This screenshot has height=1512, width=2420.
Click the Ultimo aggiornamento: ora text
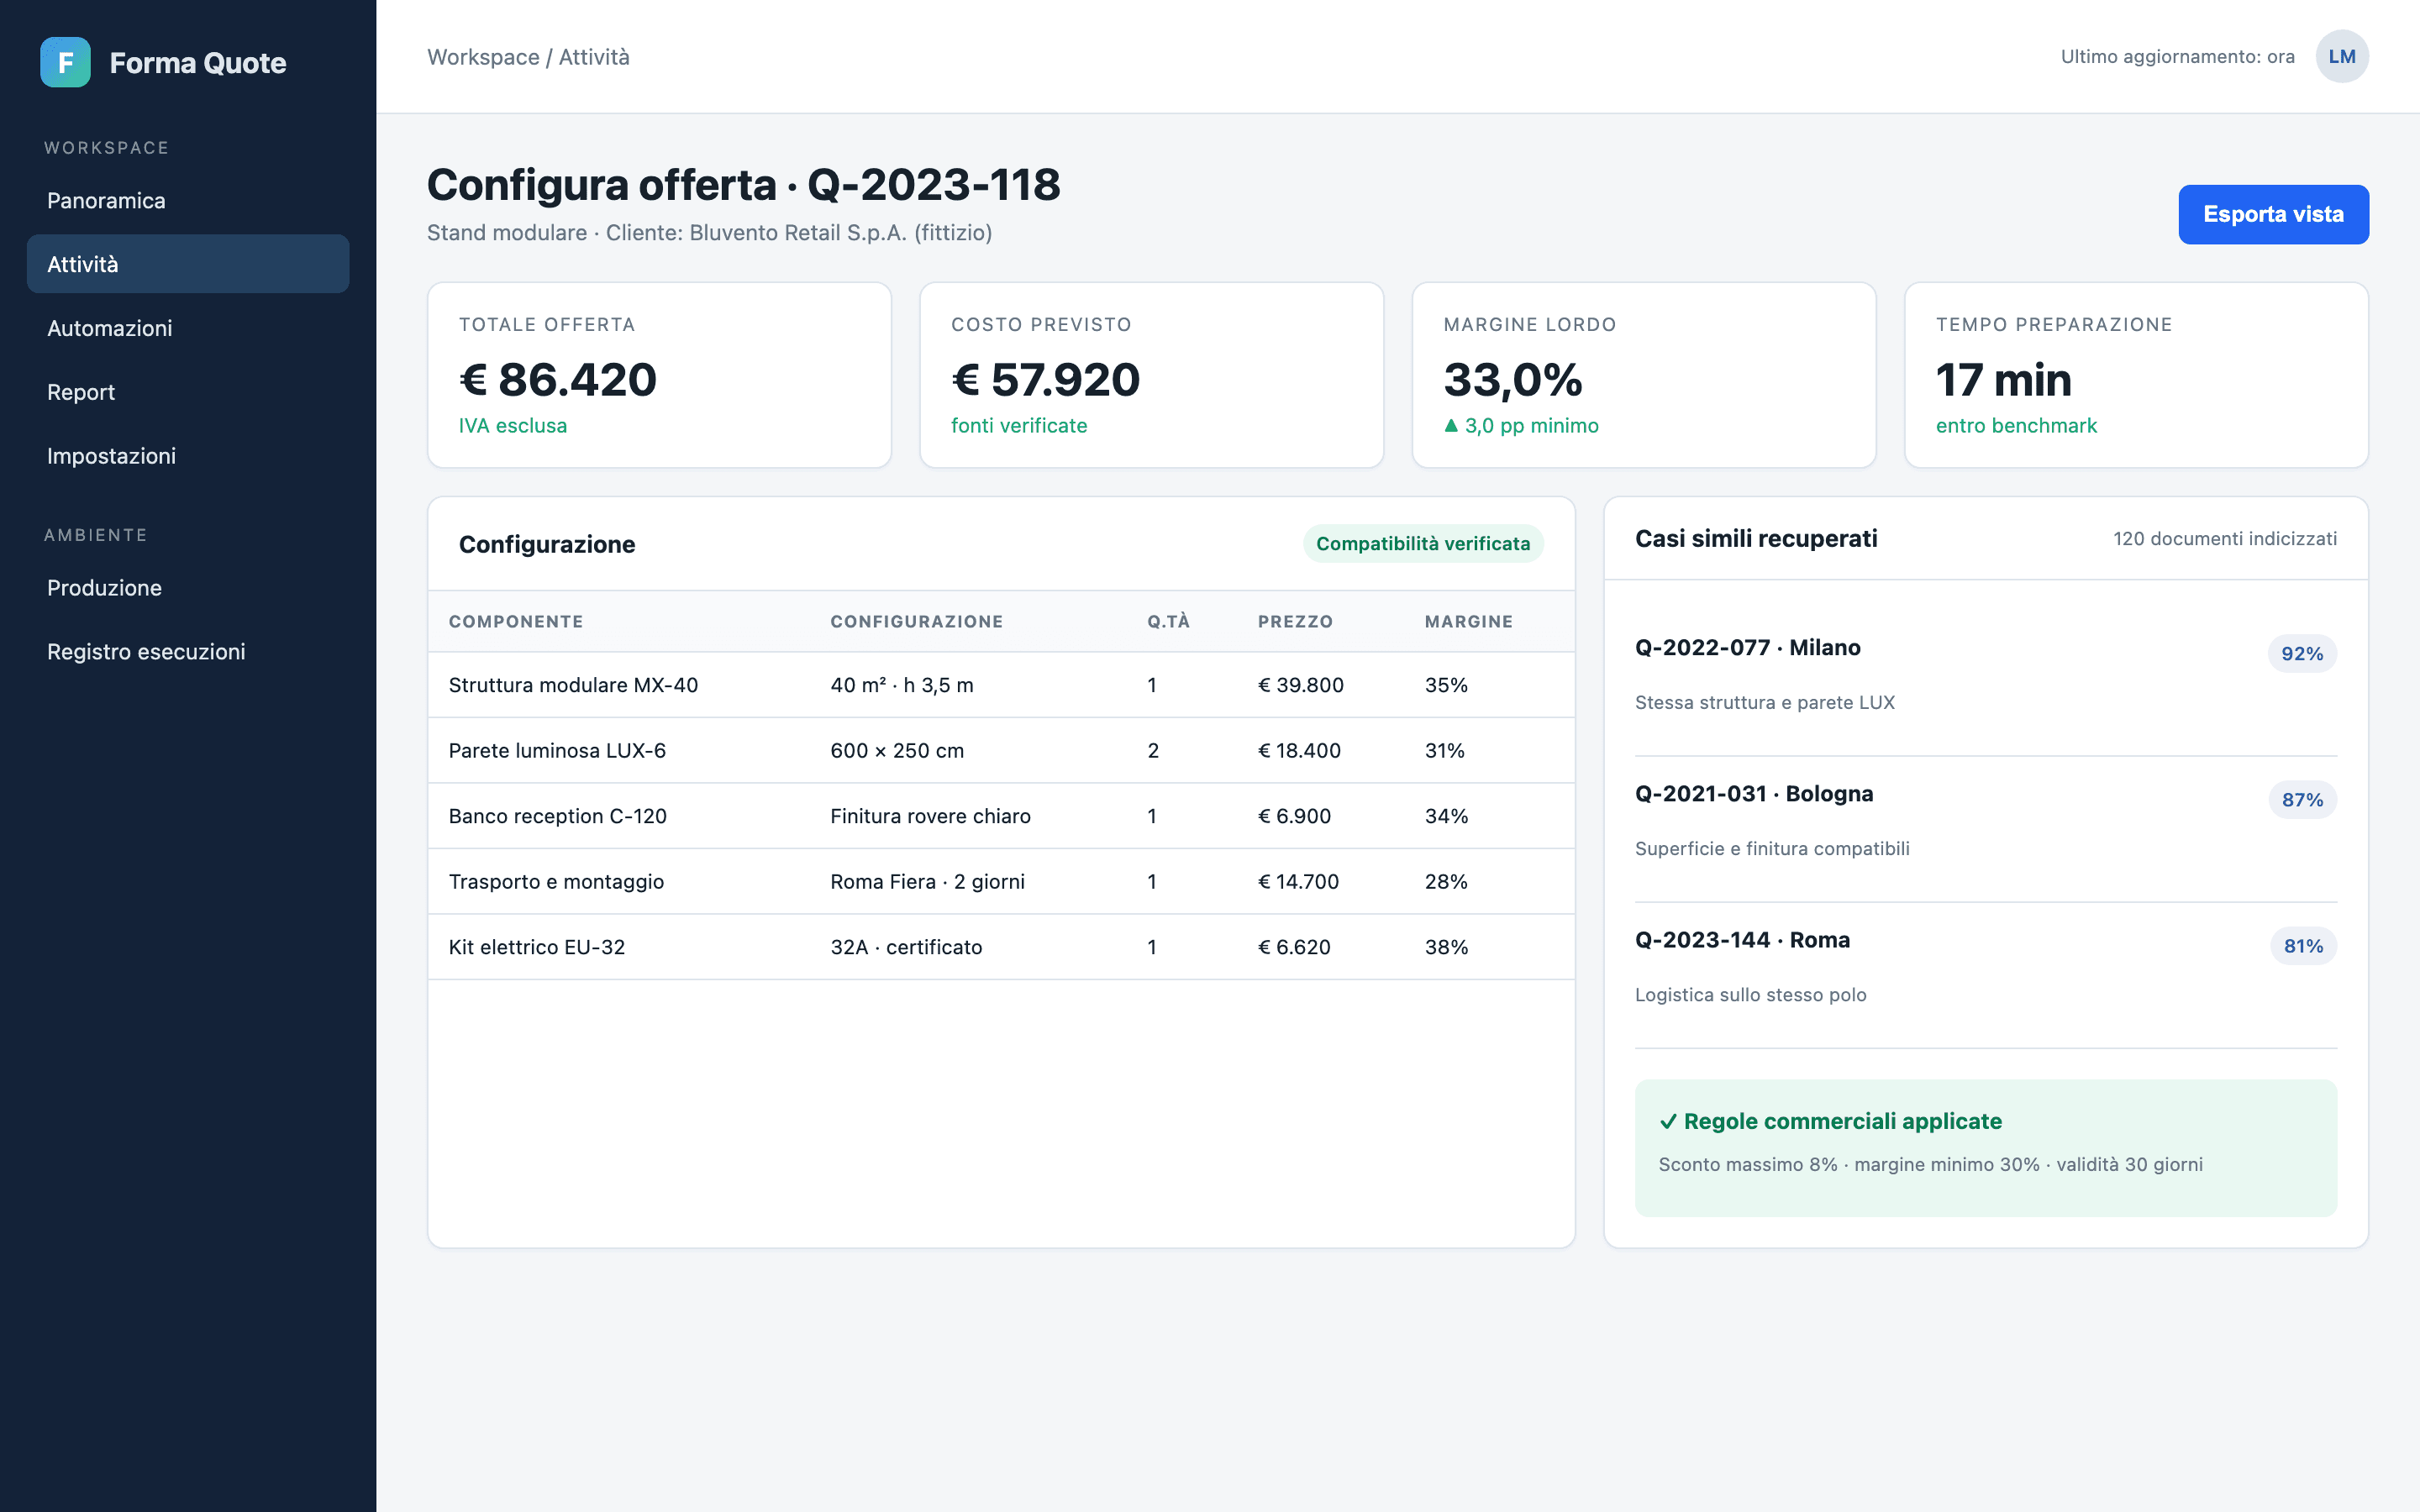[2177, 57]
